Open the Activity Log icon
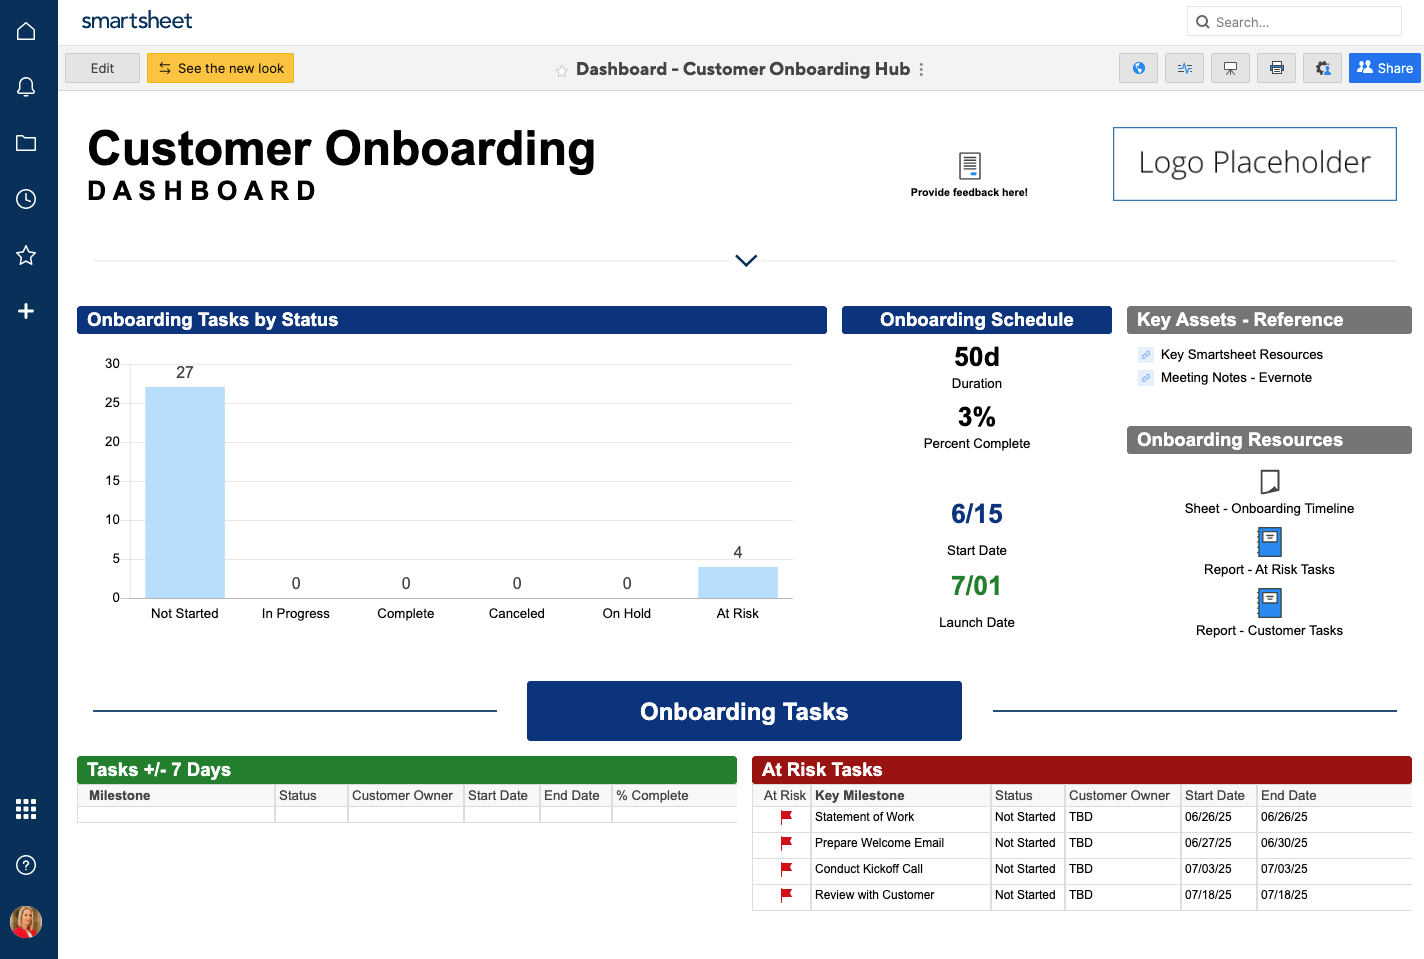The width and height of the screenshot is (1424, 959). [x=1184, y=68]
